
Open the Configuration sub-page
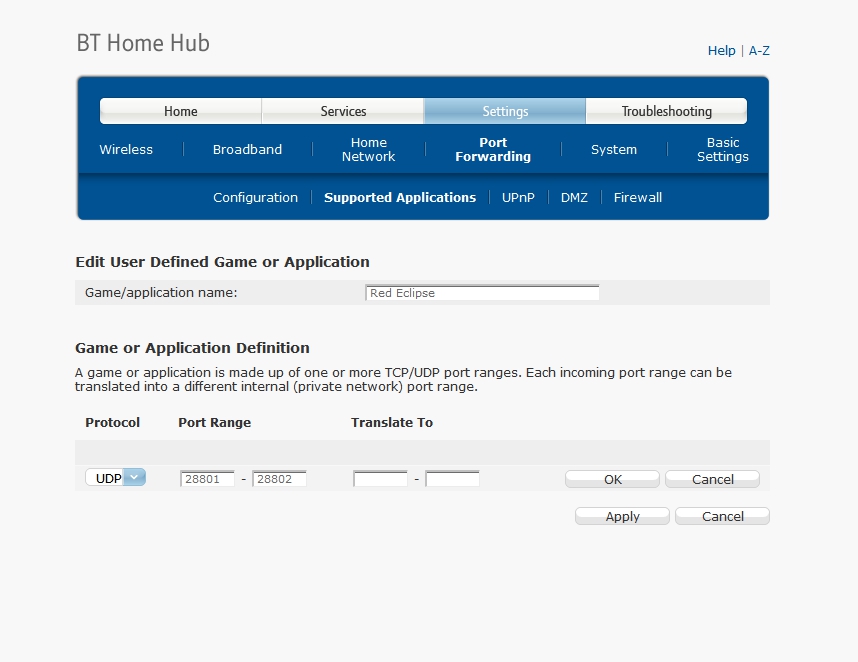pos(255,198)
